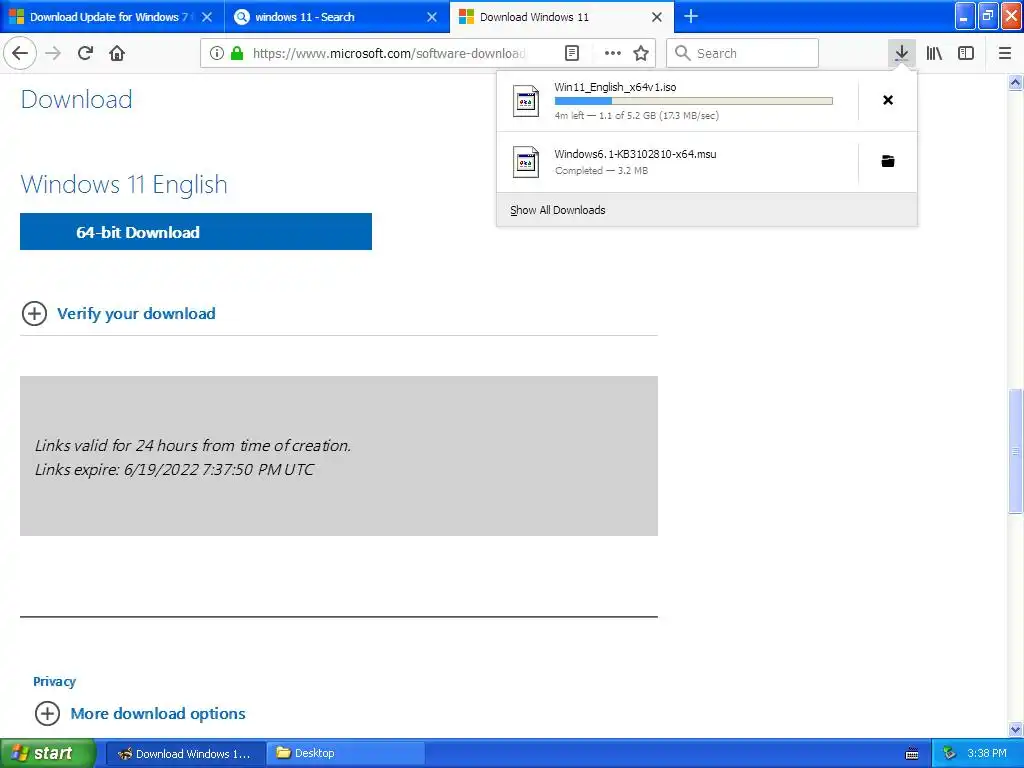Click the Completed — 3.2 MB status text
The width and height of the screenshot is (1024, 768).
(601, 170)
